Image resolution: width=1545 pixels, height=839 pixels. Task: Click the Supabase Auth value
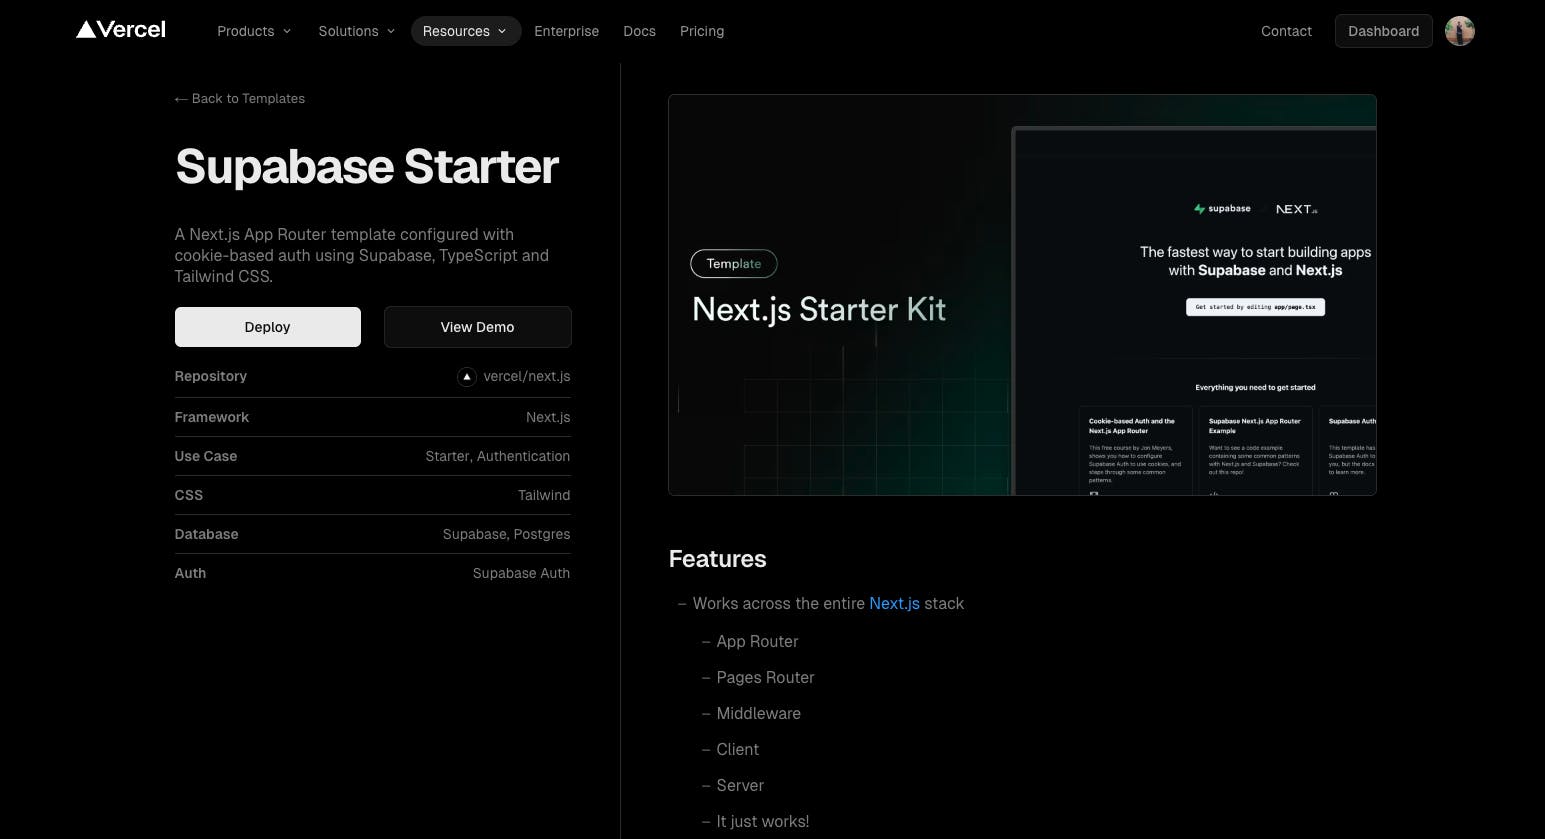tap(521, 573)
